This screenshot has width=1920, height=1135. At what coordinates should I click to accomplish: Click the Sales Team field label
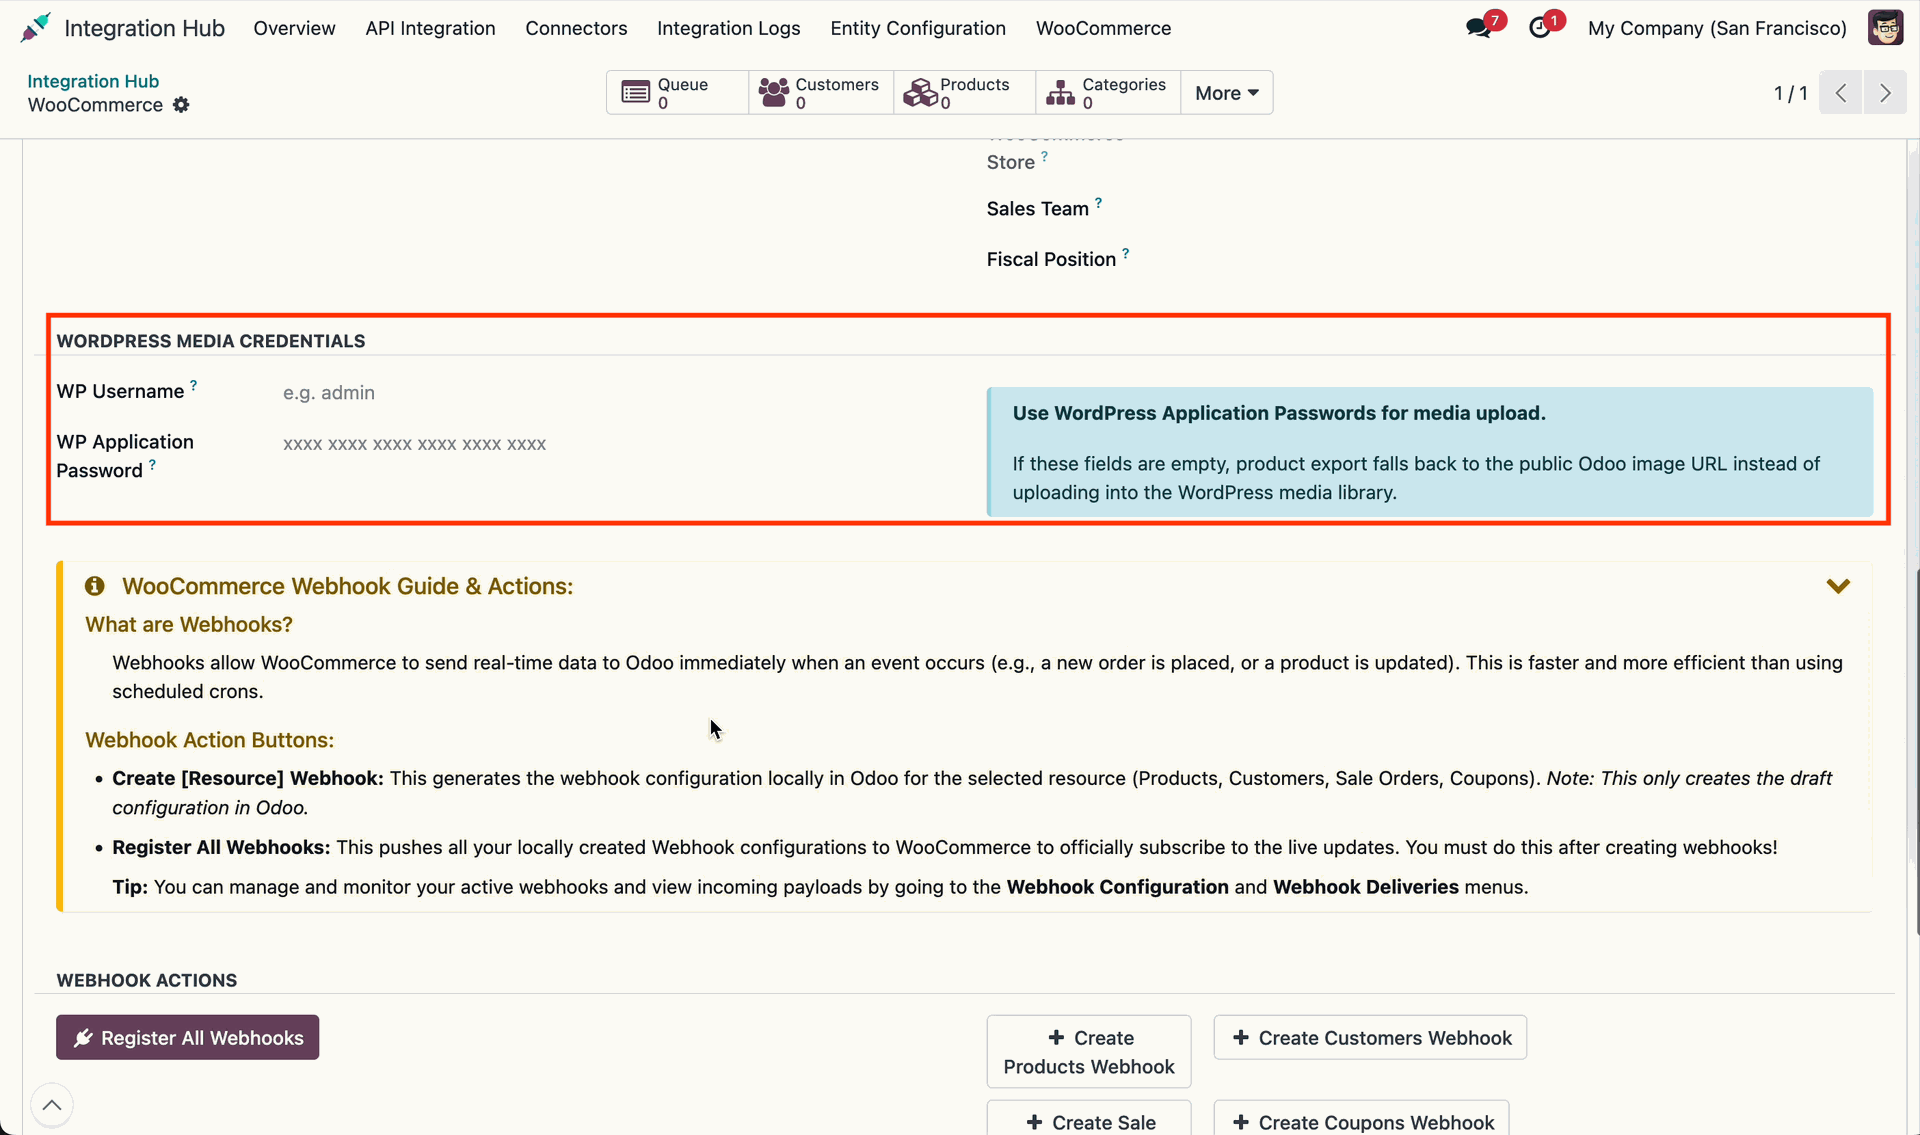[1037, 209]
